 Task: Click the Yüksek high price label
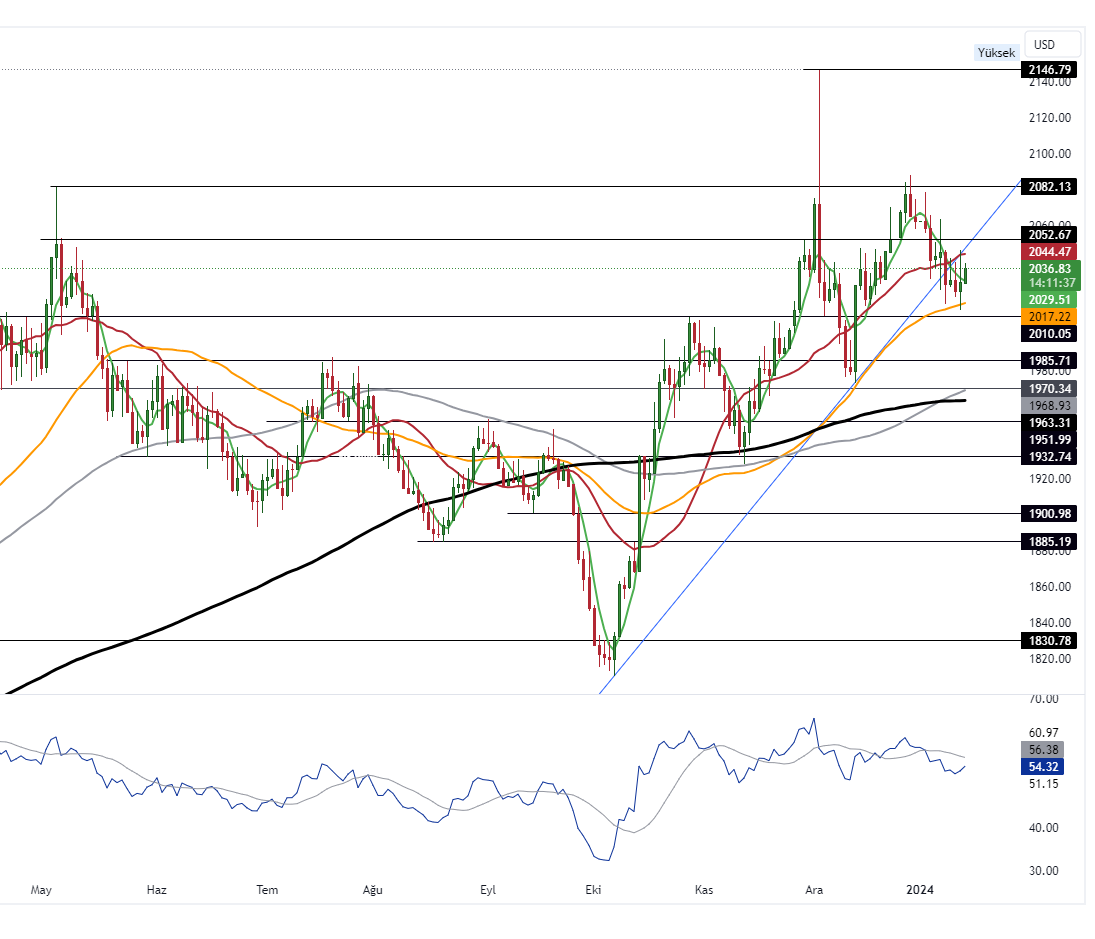(x=996, y=52)
